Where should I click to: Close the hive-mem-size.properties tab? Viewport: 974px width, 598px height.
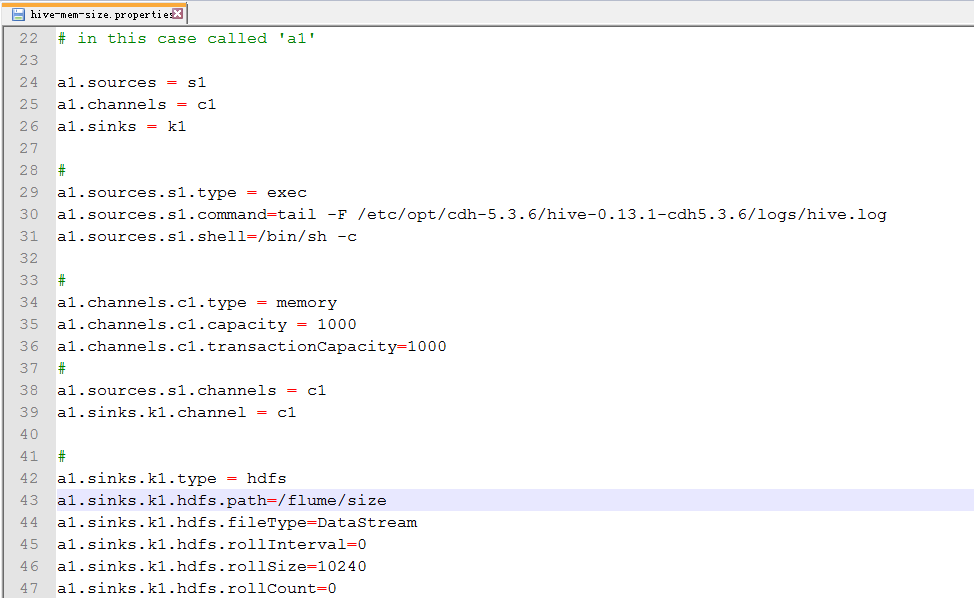pos(178,13)
